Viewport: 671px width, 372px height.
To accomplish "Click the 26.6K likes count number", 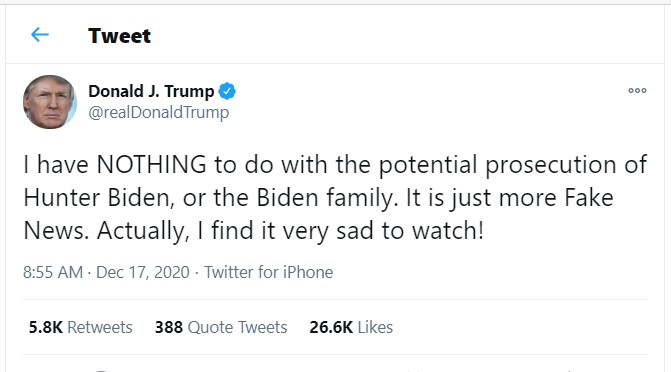I will pos(331,327).
